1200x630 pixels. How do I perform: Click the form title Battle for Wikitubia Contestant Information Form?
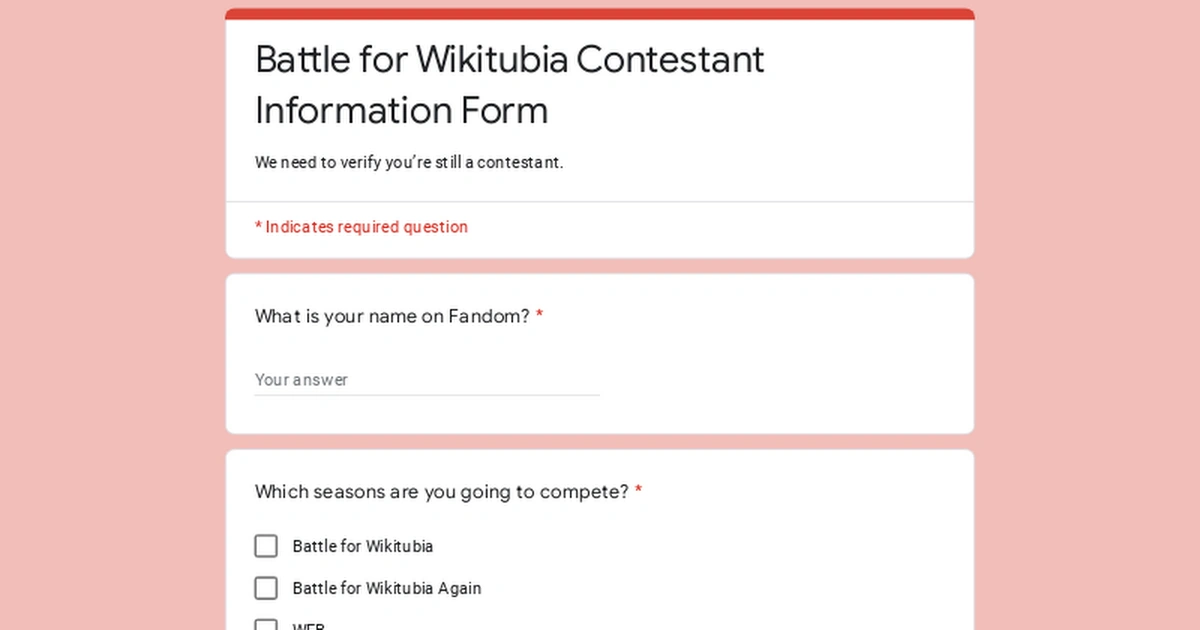pyautogui.click(x=509, y=84)
